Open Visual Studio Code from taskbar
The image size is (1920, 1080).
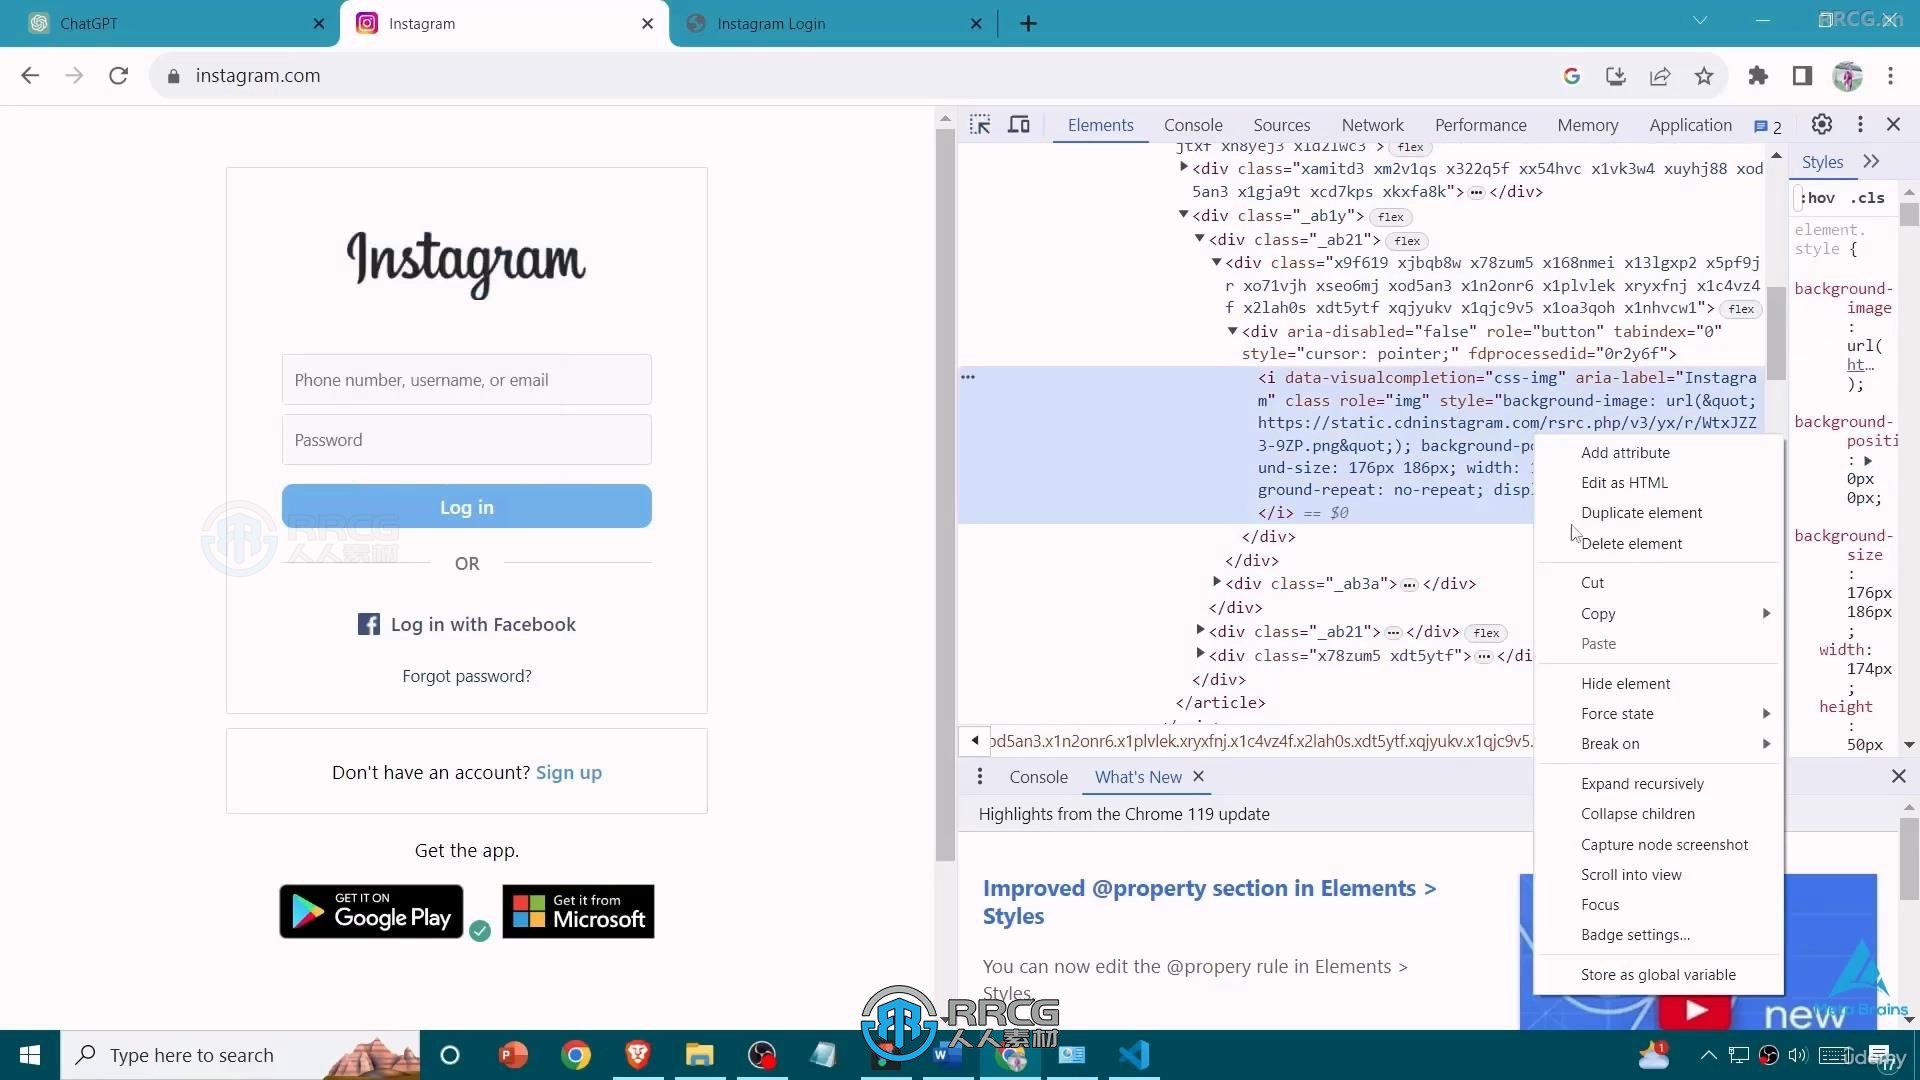tap(1134, 1055)
